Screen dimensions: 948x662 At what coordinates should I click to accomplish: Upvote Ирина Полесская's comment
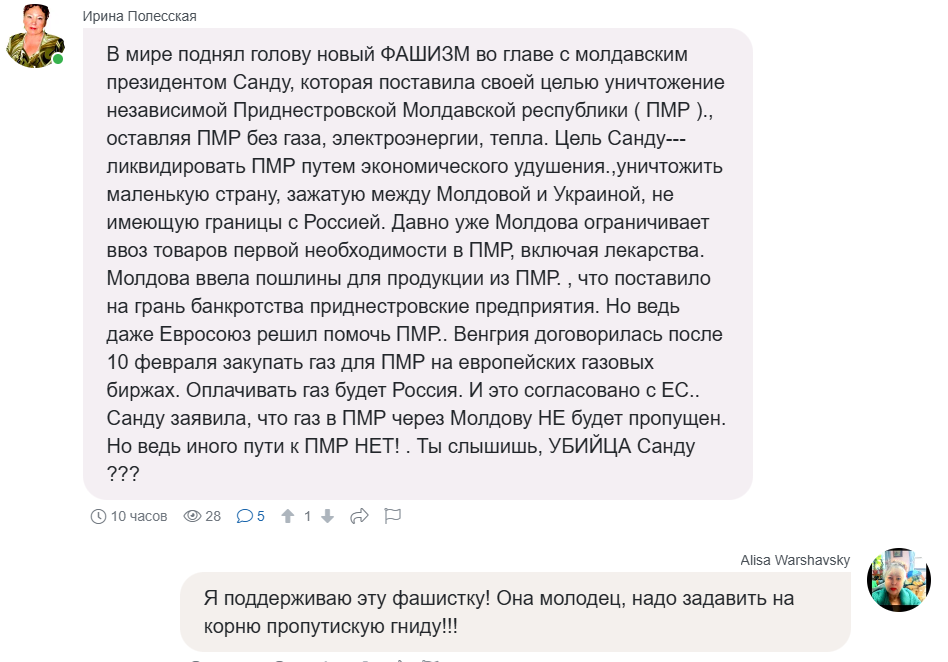coord(288,516)
